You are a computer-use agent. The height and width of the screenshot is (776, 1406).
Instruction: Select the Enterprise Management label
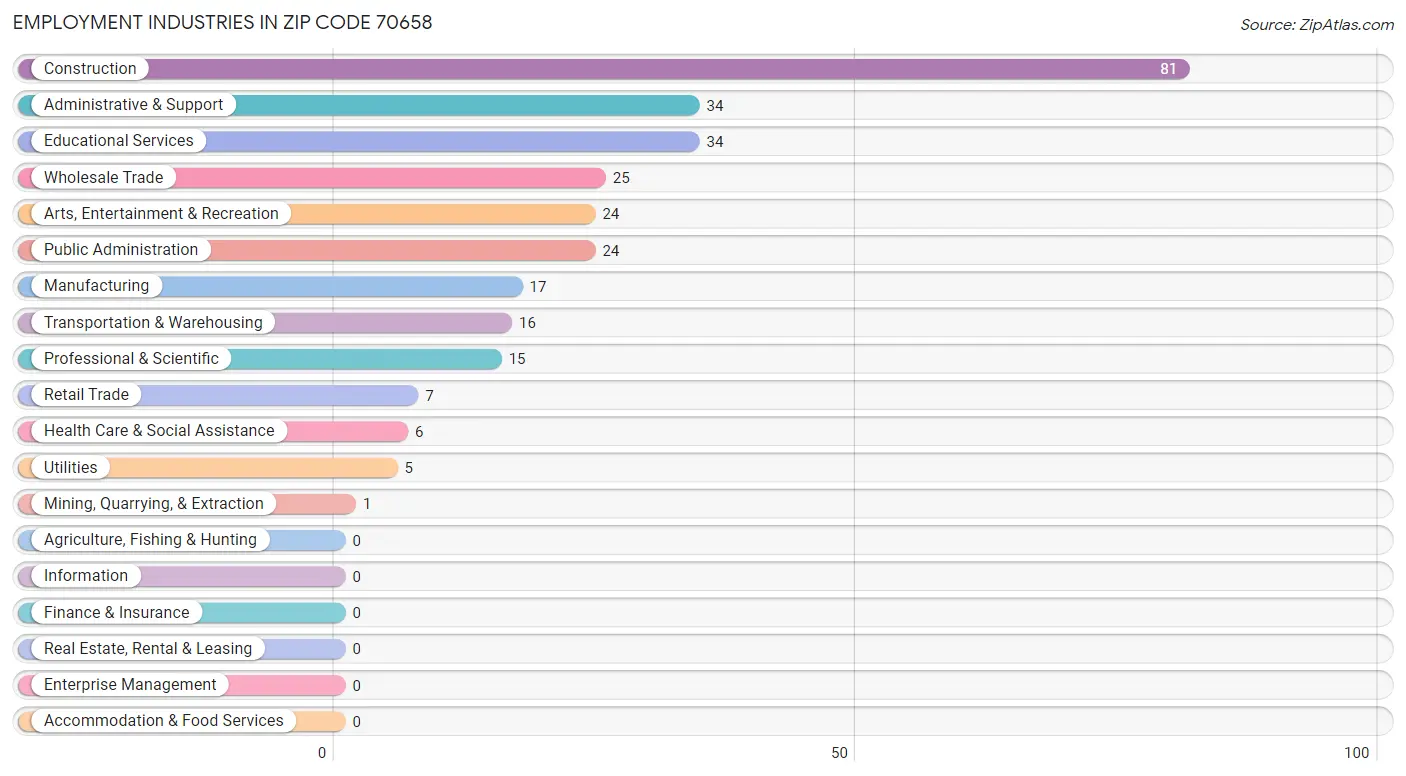130,685
